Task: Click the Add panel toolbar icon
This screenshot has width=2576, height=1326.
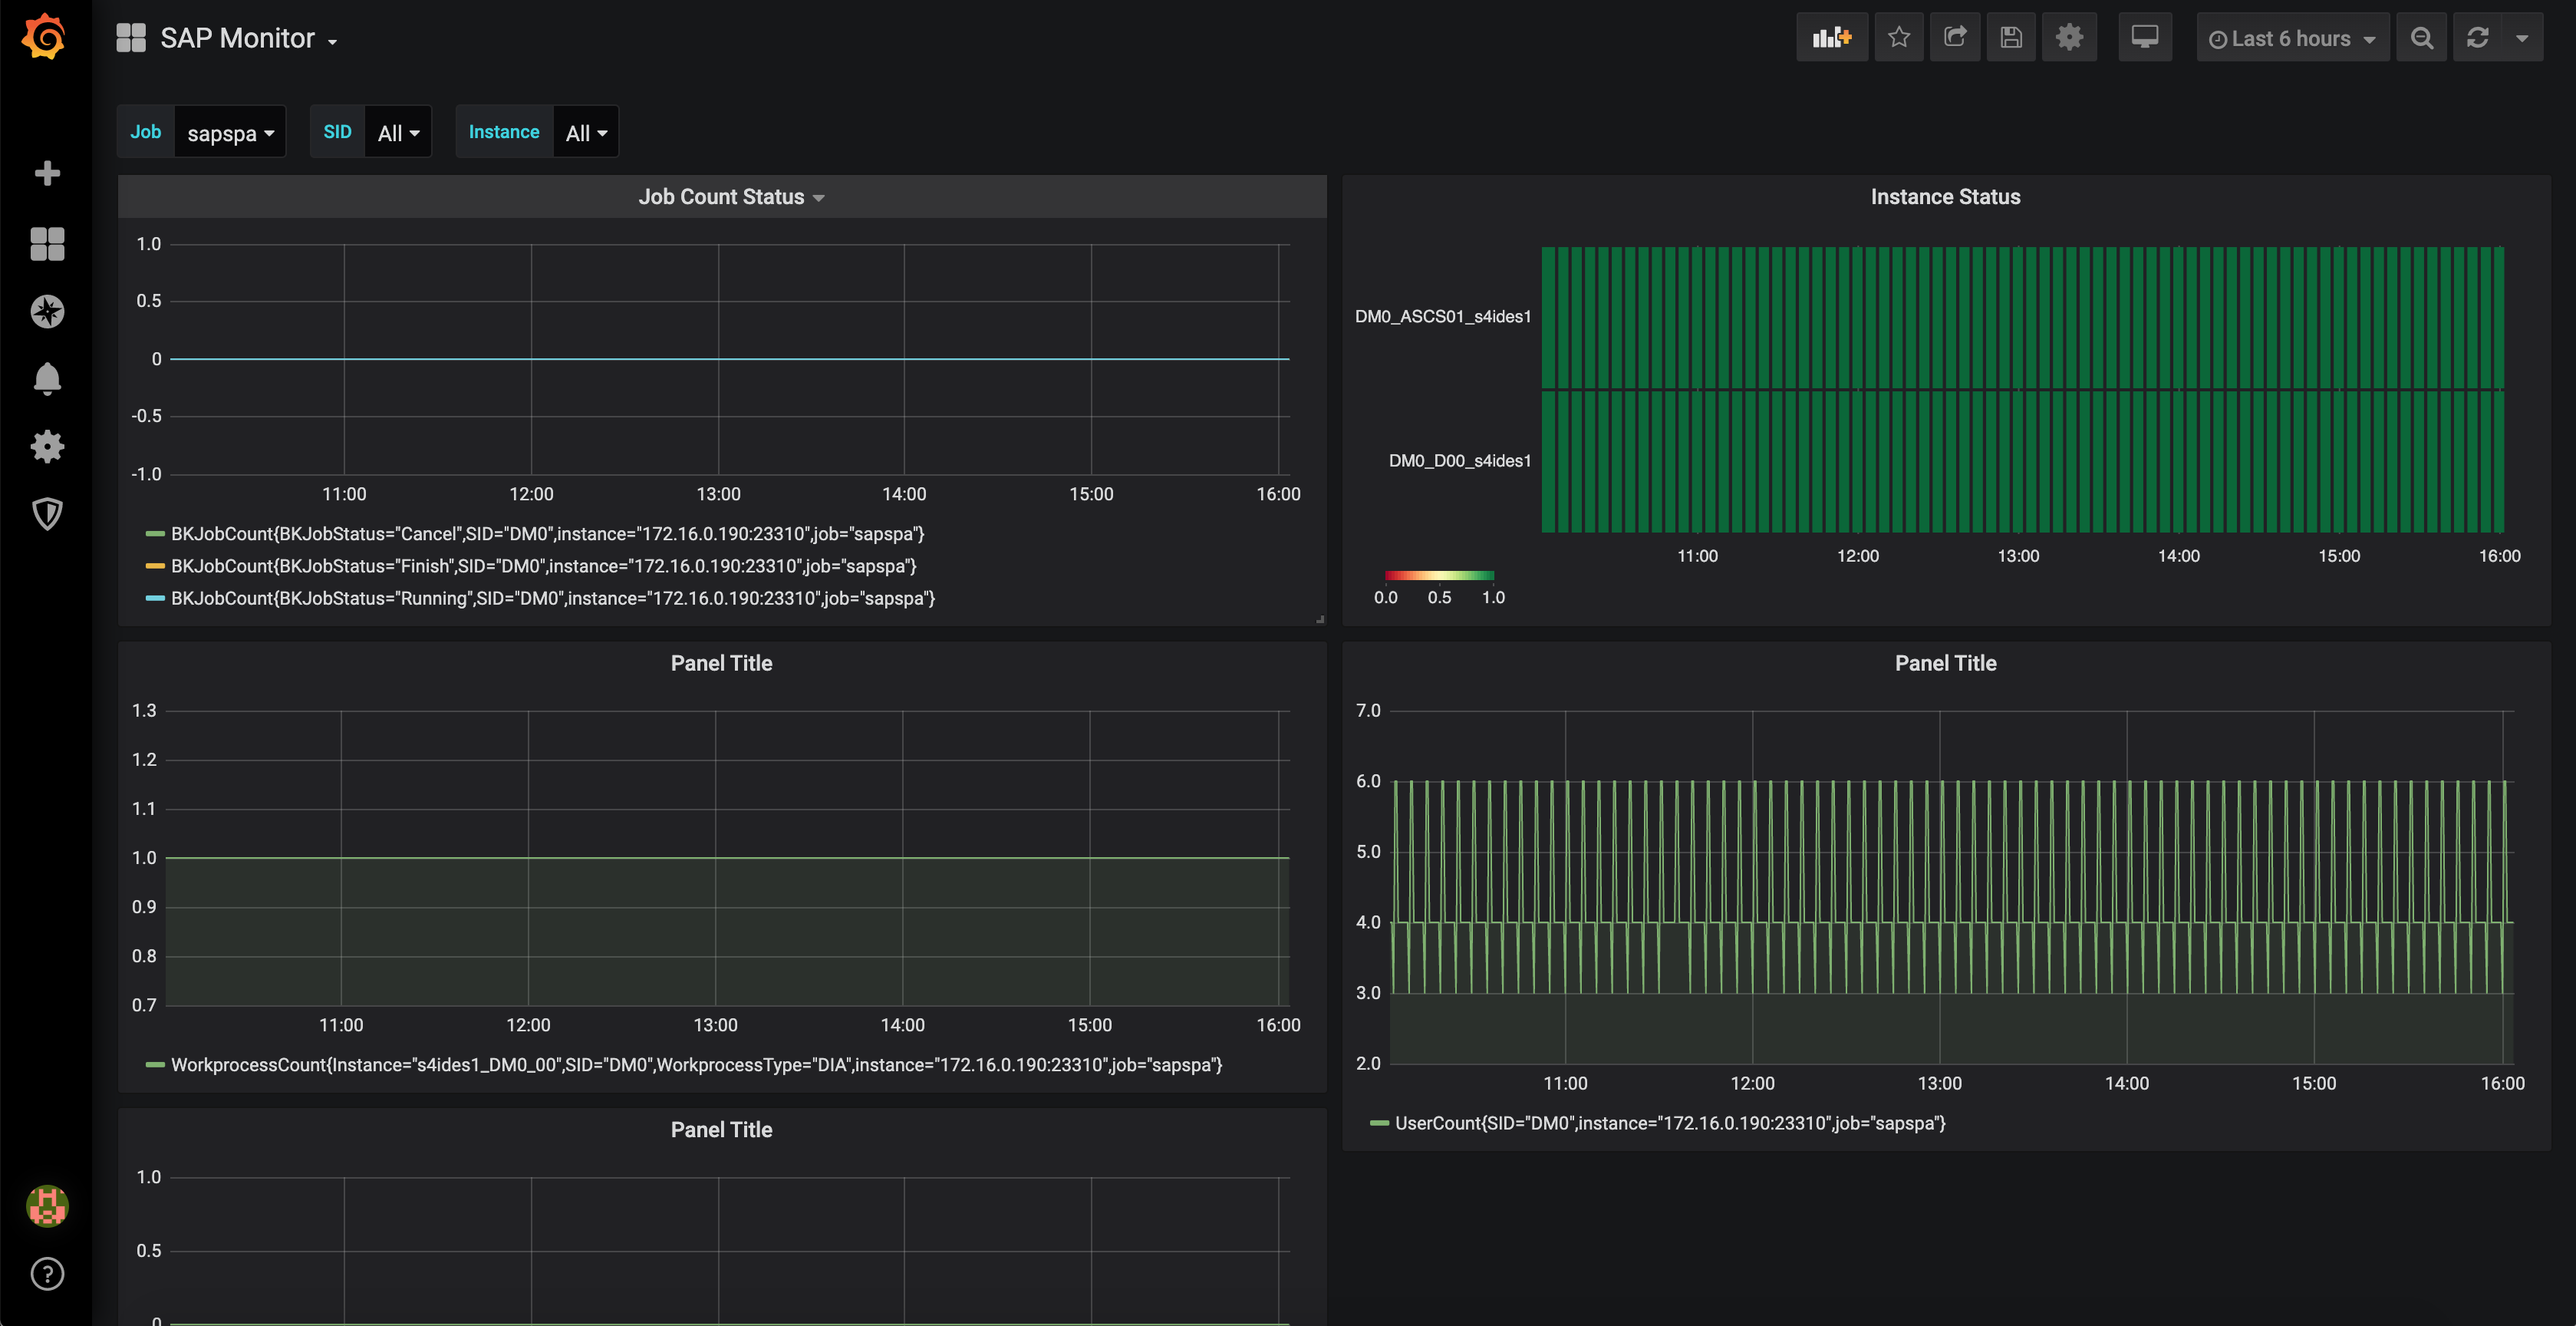Action: (x=1831, y=38)
